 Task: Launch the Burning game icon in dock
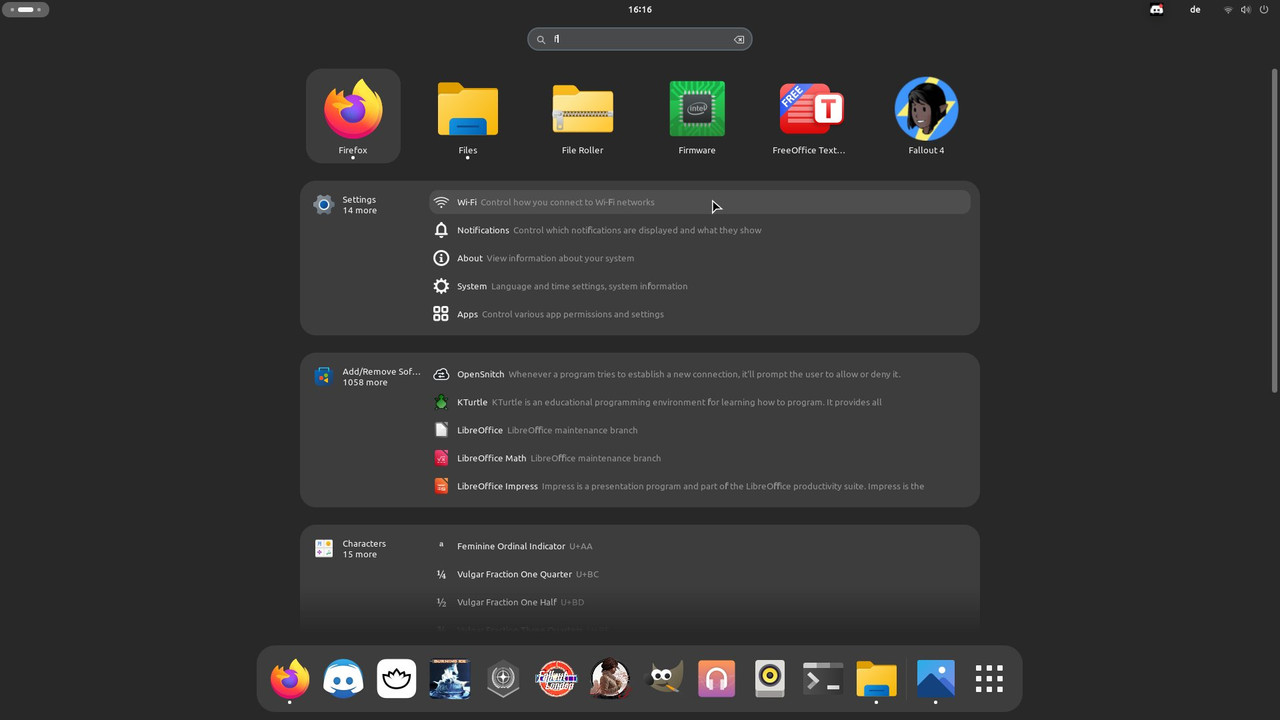point(450,679)
